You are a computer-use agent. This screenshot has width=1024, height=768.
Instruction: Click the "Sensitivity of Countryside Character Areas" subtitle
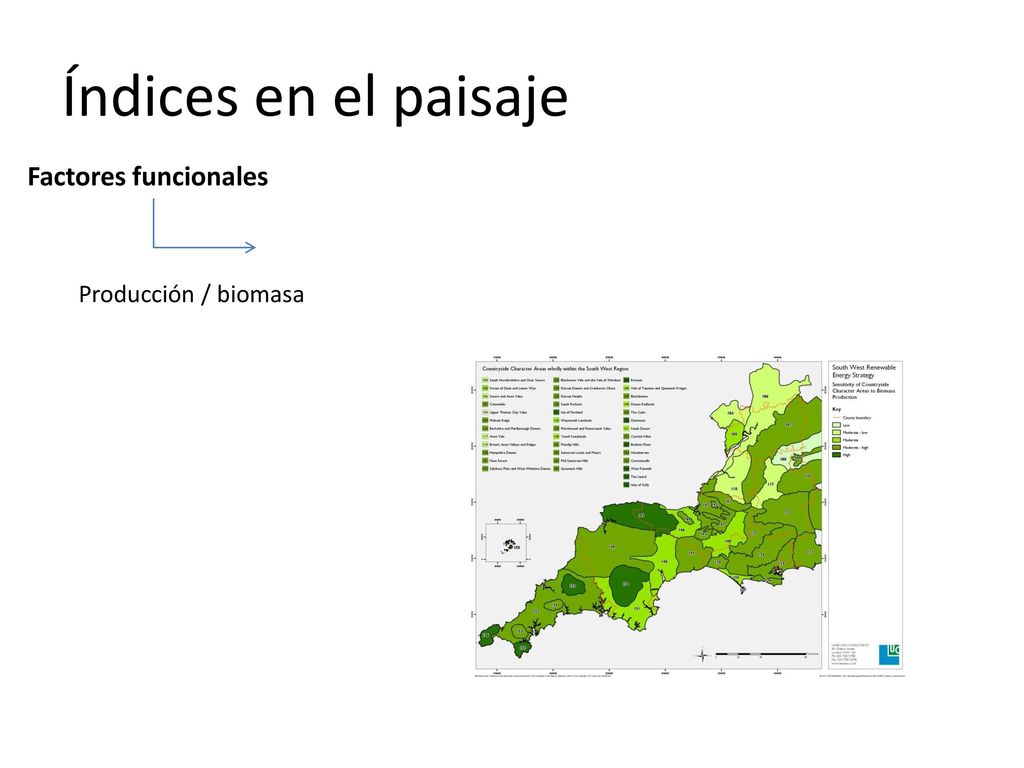pos(863,391)
